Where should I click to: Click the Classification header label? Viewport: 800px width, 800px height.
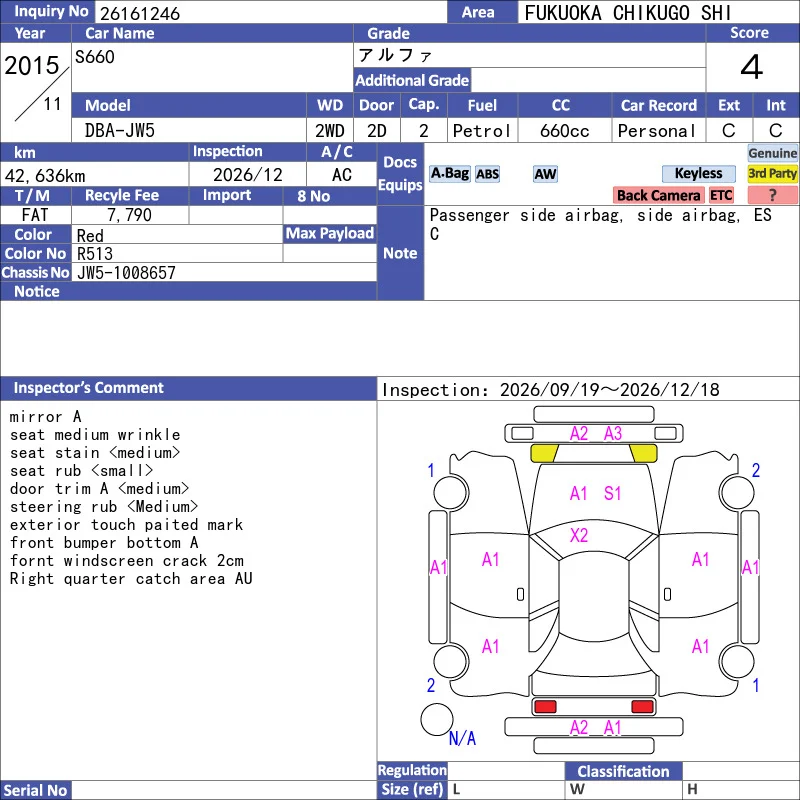click(x=623, y=771)
